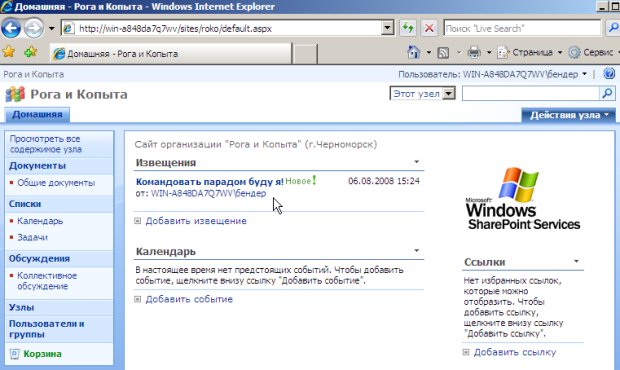The image size is (620, 370).
Task: Expand the Календарь web part menu arrow
Action: click(416, 251)
